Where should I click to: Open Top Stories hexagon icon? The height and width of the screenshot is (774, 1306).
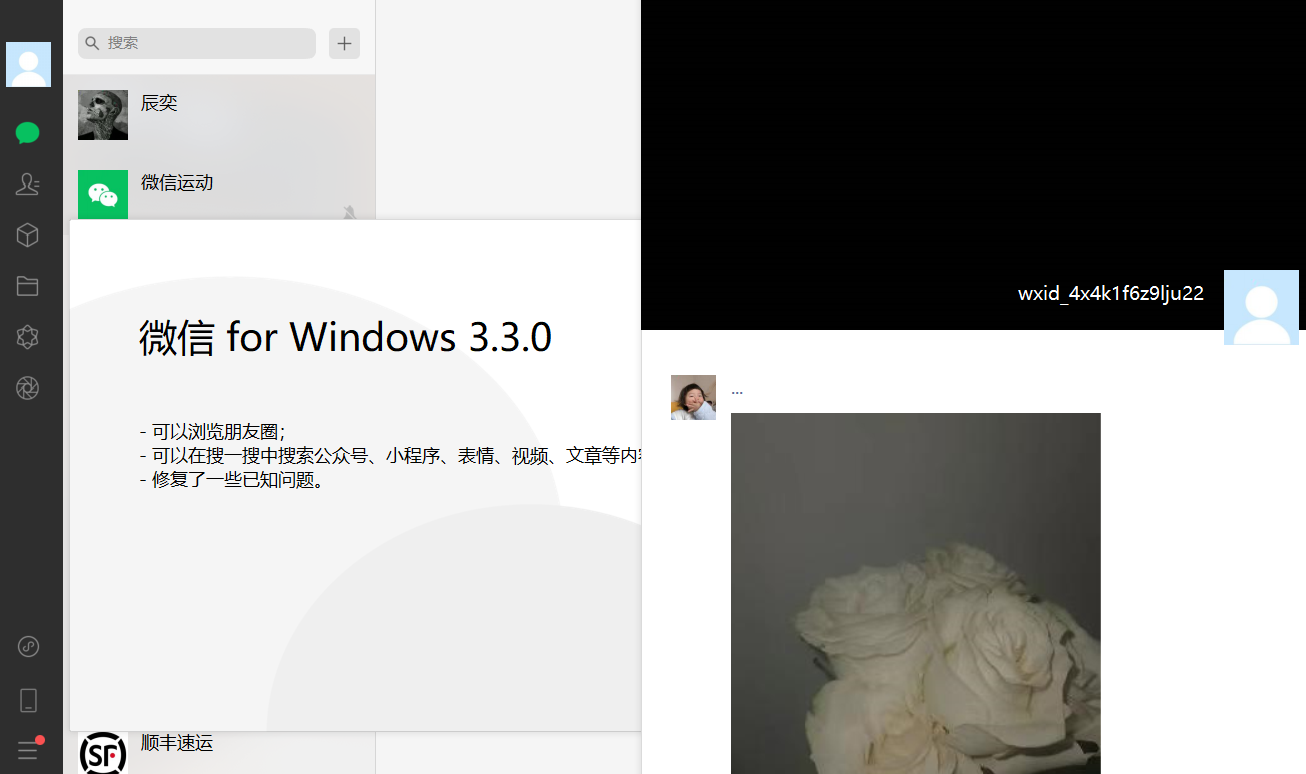coord(28,338)
